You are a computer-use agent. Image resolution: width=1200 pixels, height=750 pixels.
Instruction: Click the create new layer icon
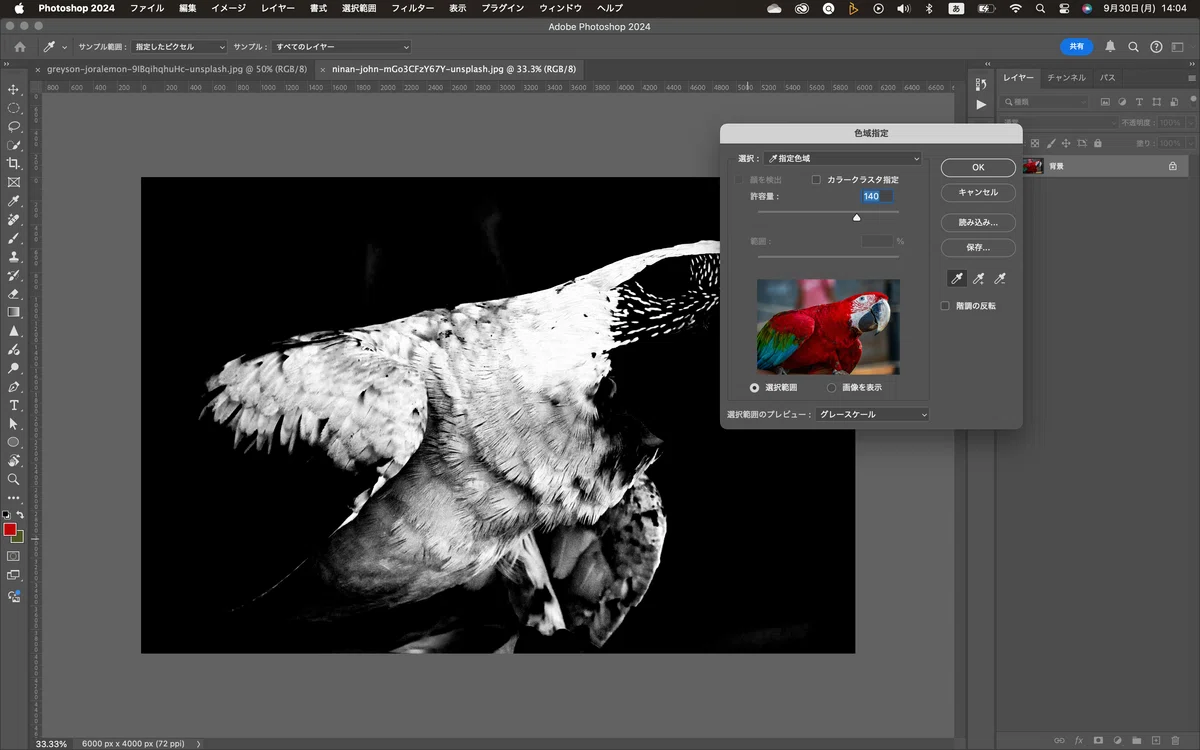point(1155,740)
